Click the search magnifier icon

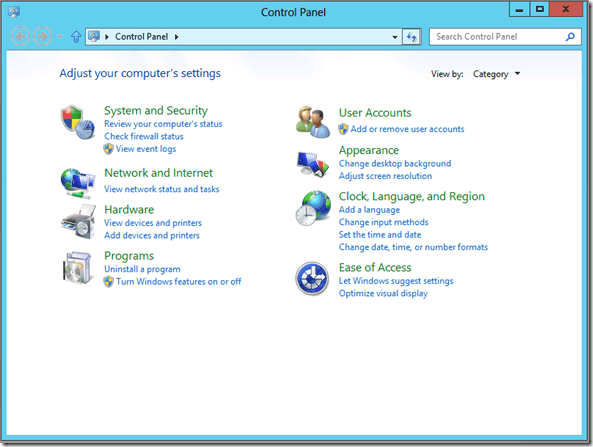pyautogui.click(x=570, y=37)
